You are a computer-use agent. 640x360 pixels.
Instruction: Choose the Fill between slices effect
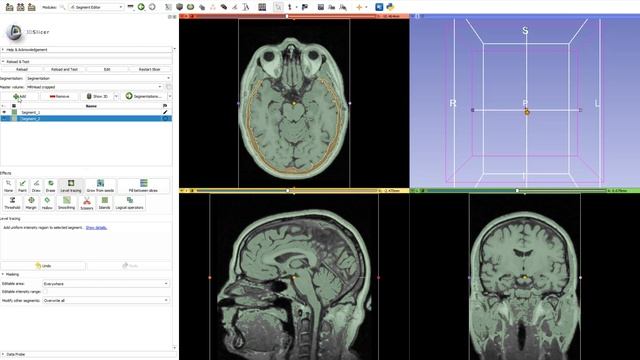(143, 186)
